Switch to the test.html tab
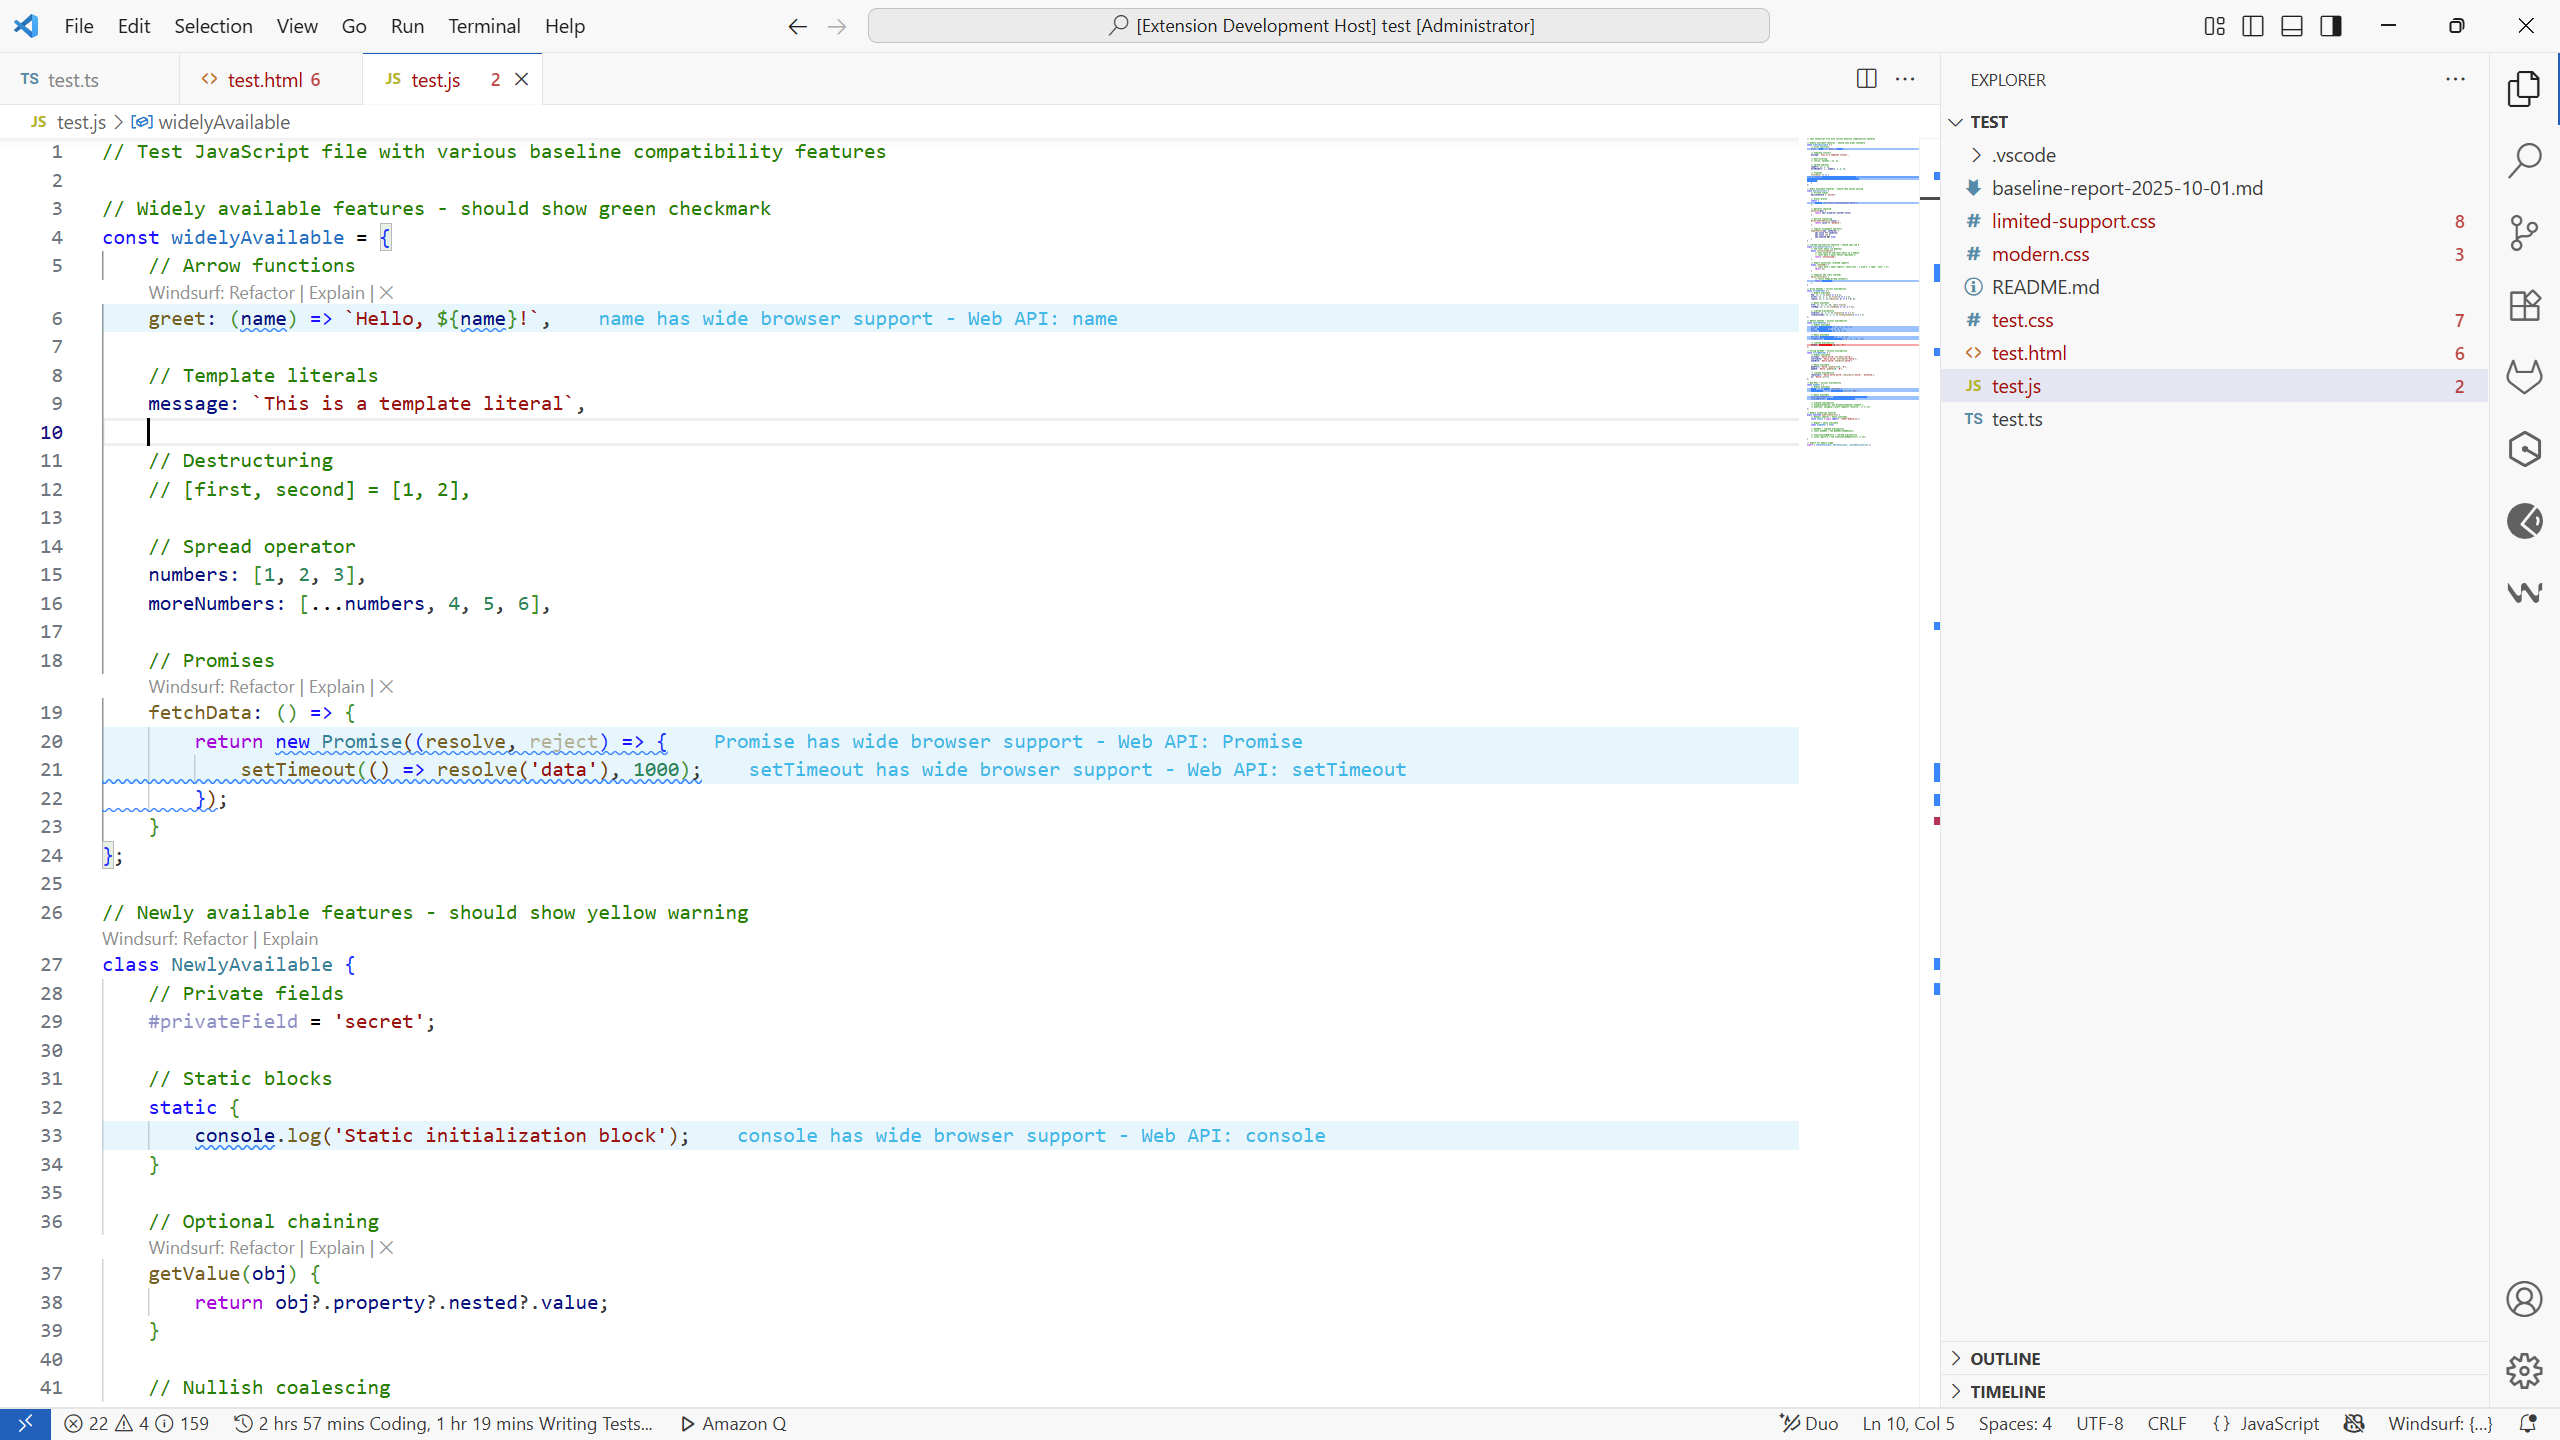The height and width of the screenshot is (1440, 2560). (x=264, y=80)
